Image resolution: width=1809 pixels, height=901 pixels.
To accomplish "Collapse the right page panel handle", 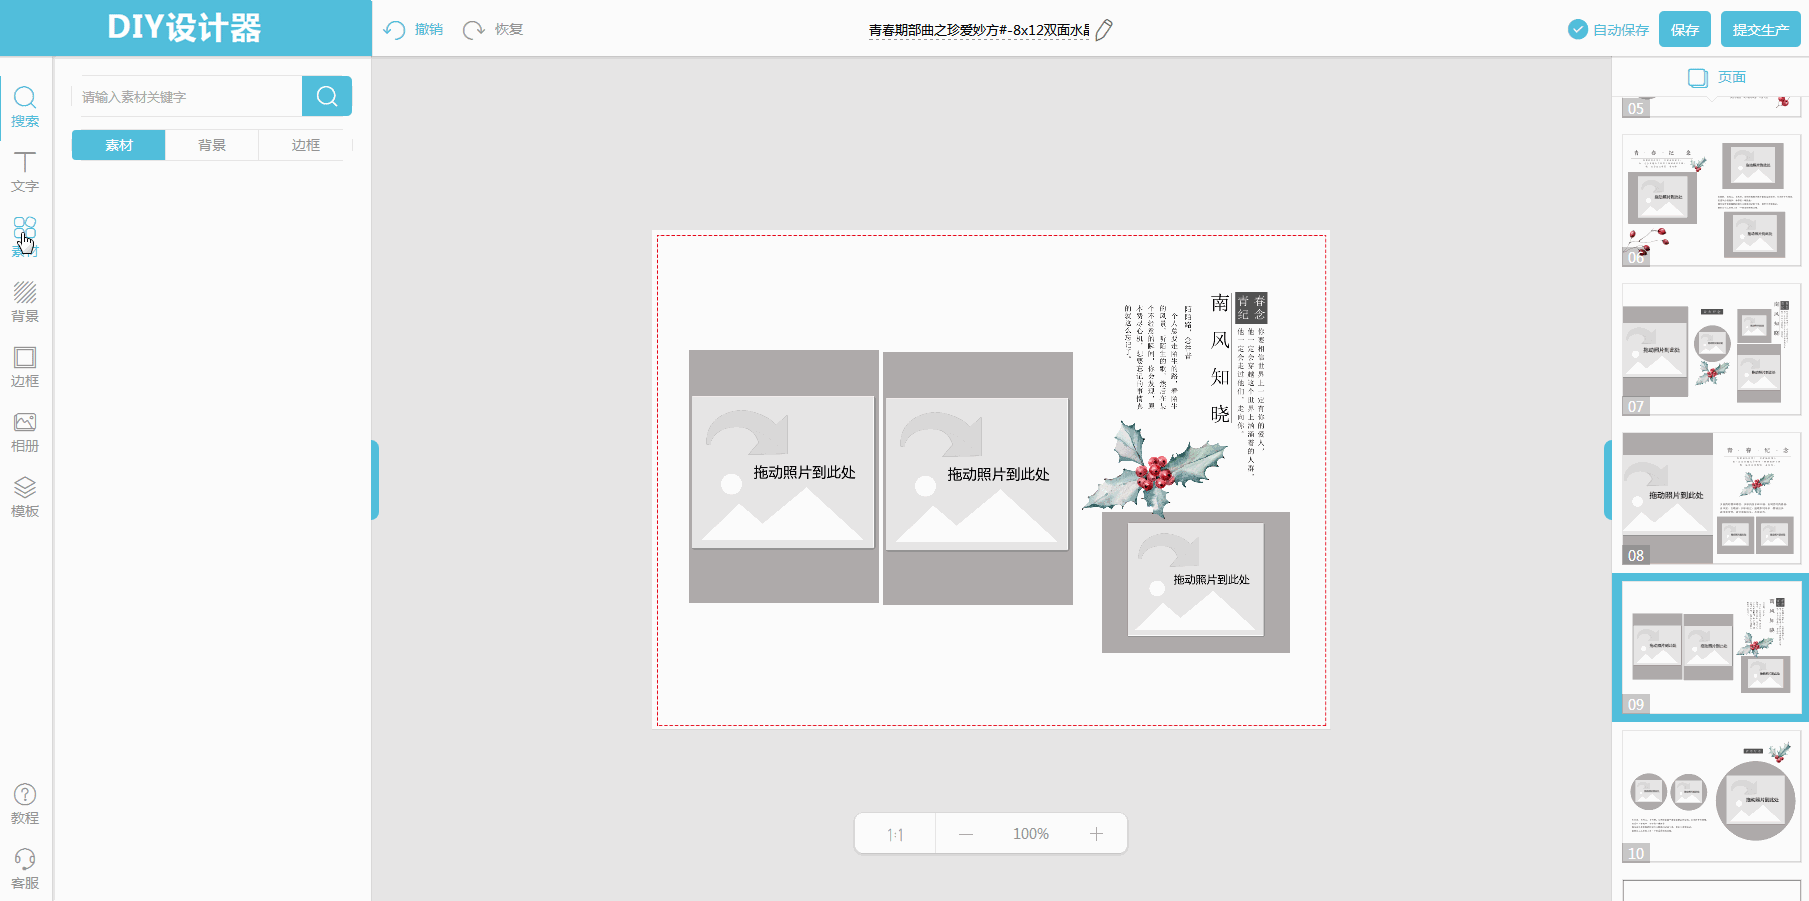I will 1607,480.
